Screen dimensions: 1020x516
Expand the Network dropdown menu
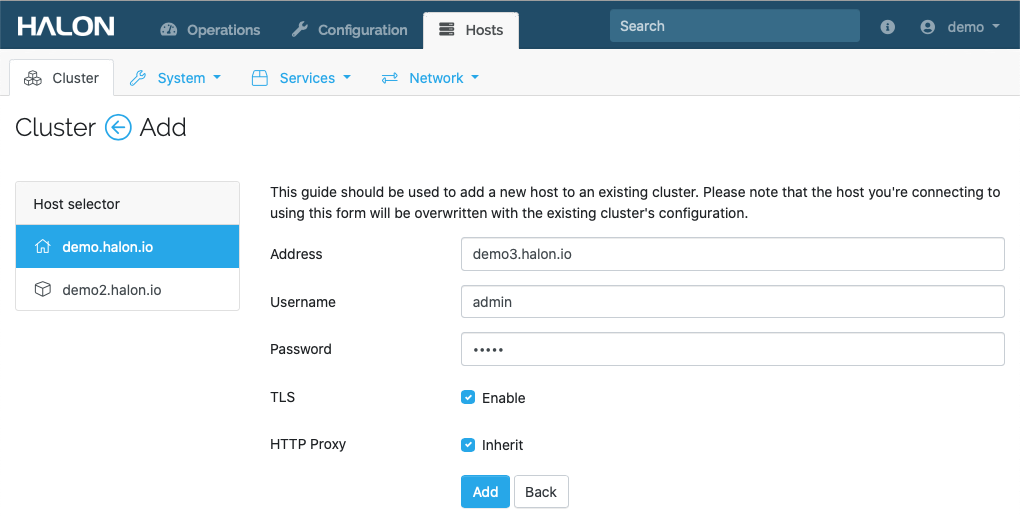[x=431, y=78]
